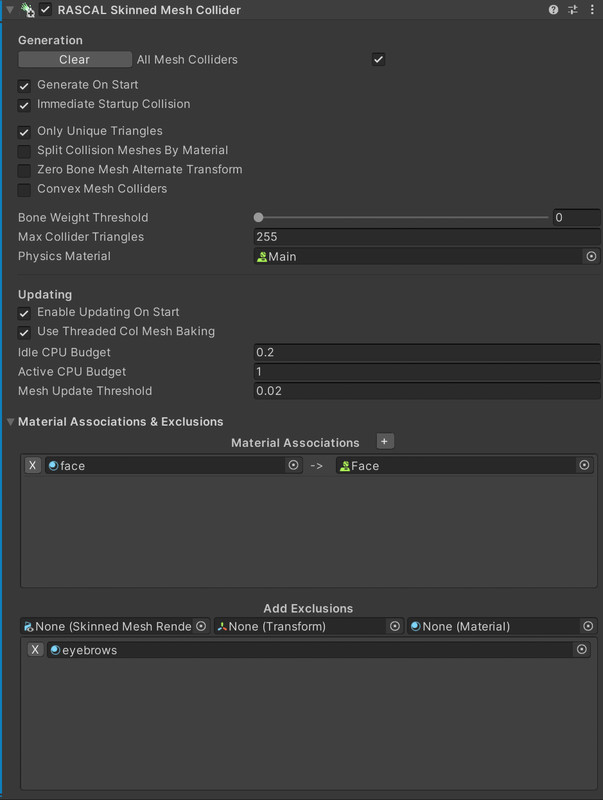This screenshot has width=603, height=800.
Task: Open object picker for Face physics material
Action: click(585, 466)
